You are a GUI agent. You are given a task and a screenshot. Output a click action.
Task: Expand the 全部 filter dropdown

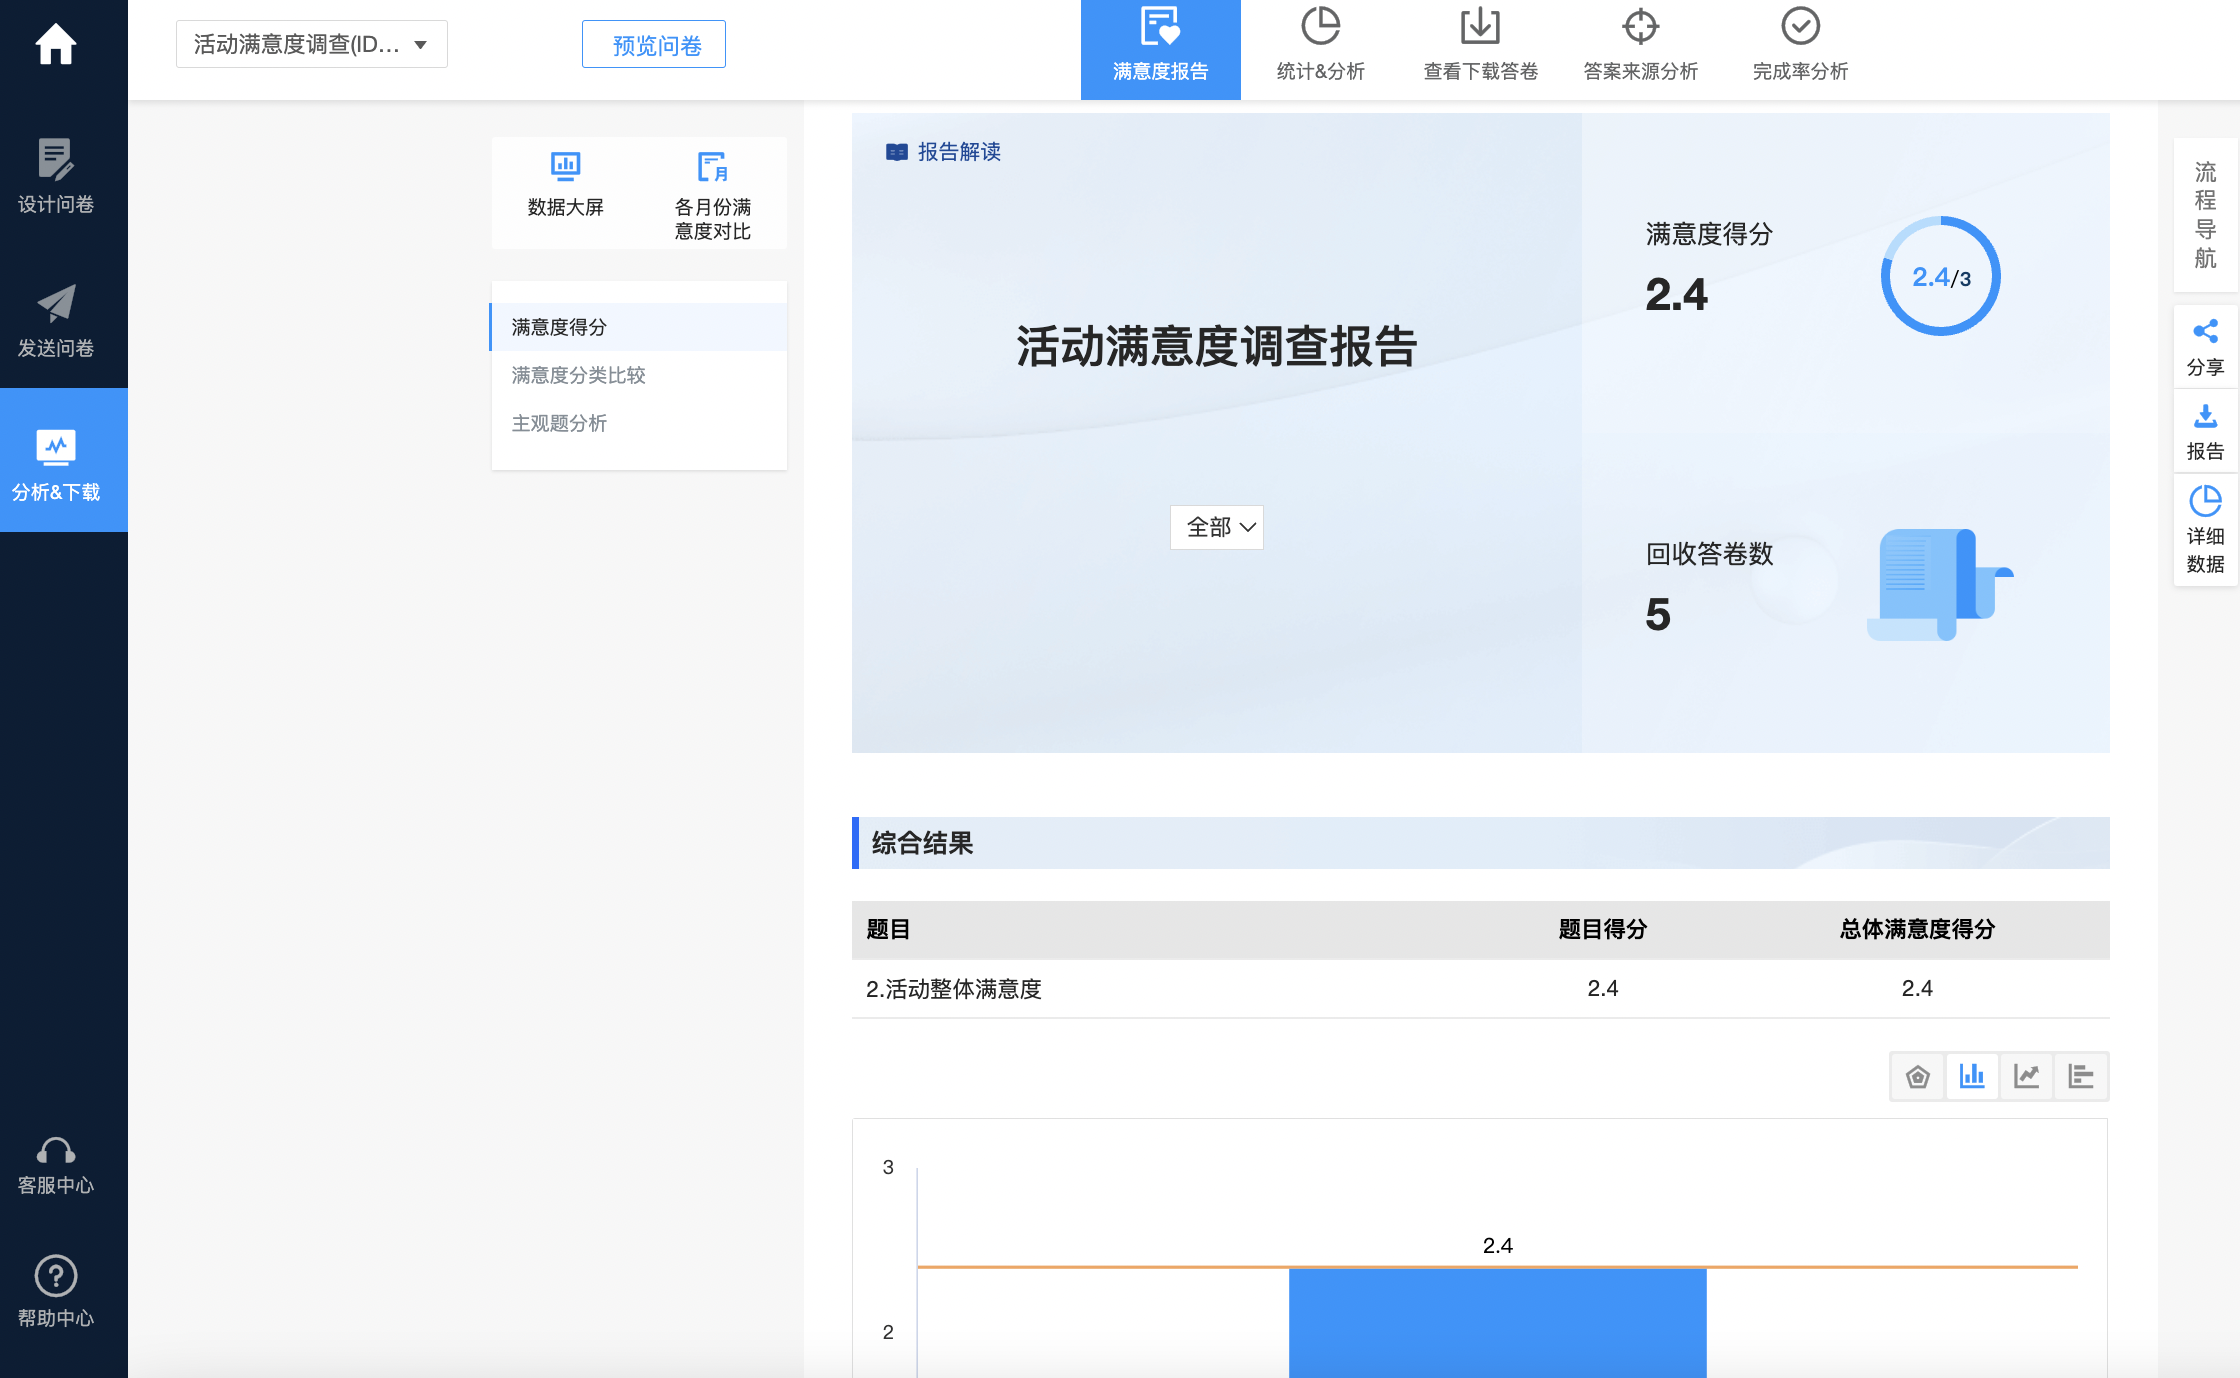[1217, 527]
